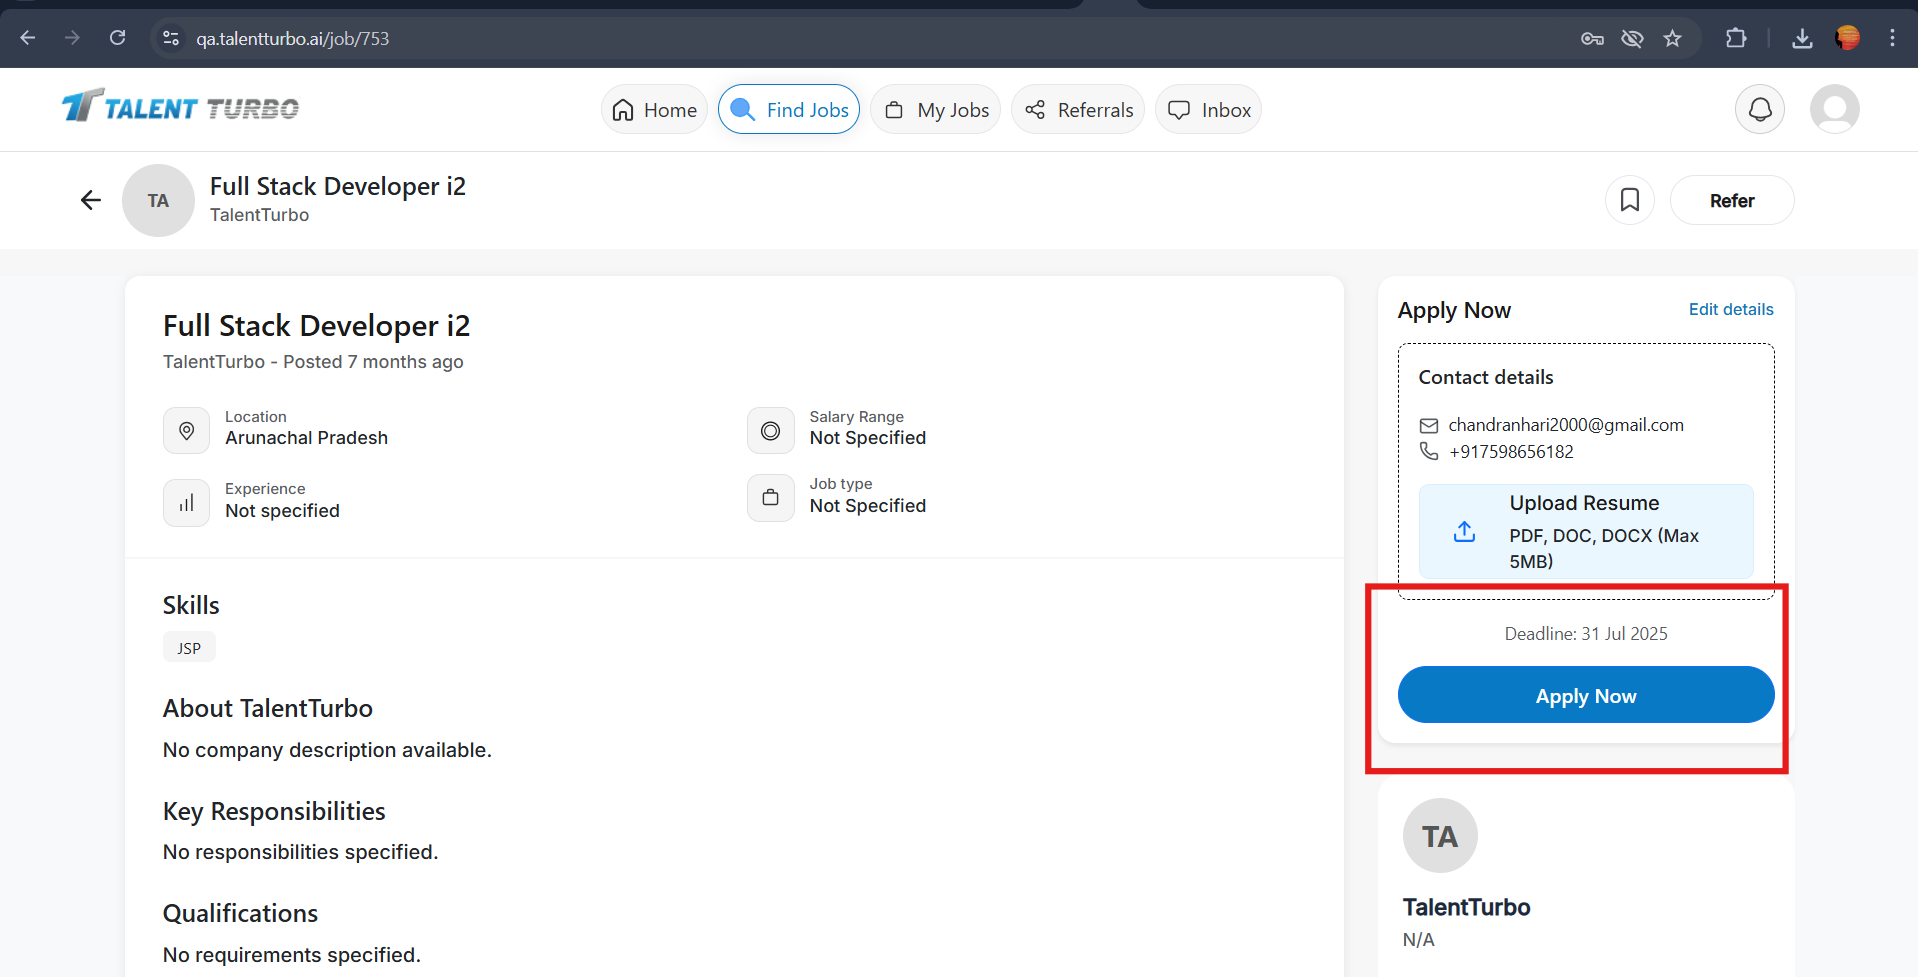Click Edit details link
The image size is (1918, 977).
click(1731, 309)
